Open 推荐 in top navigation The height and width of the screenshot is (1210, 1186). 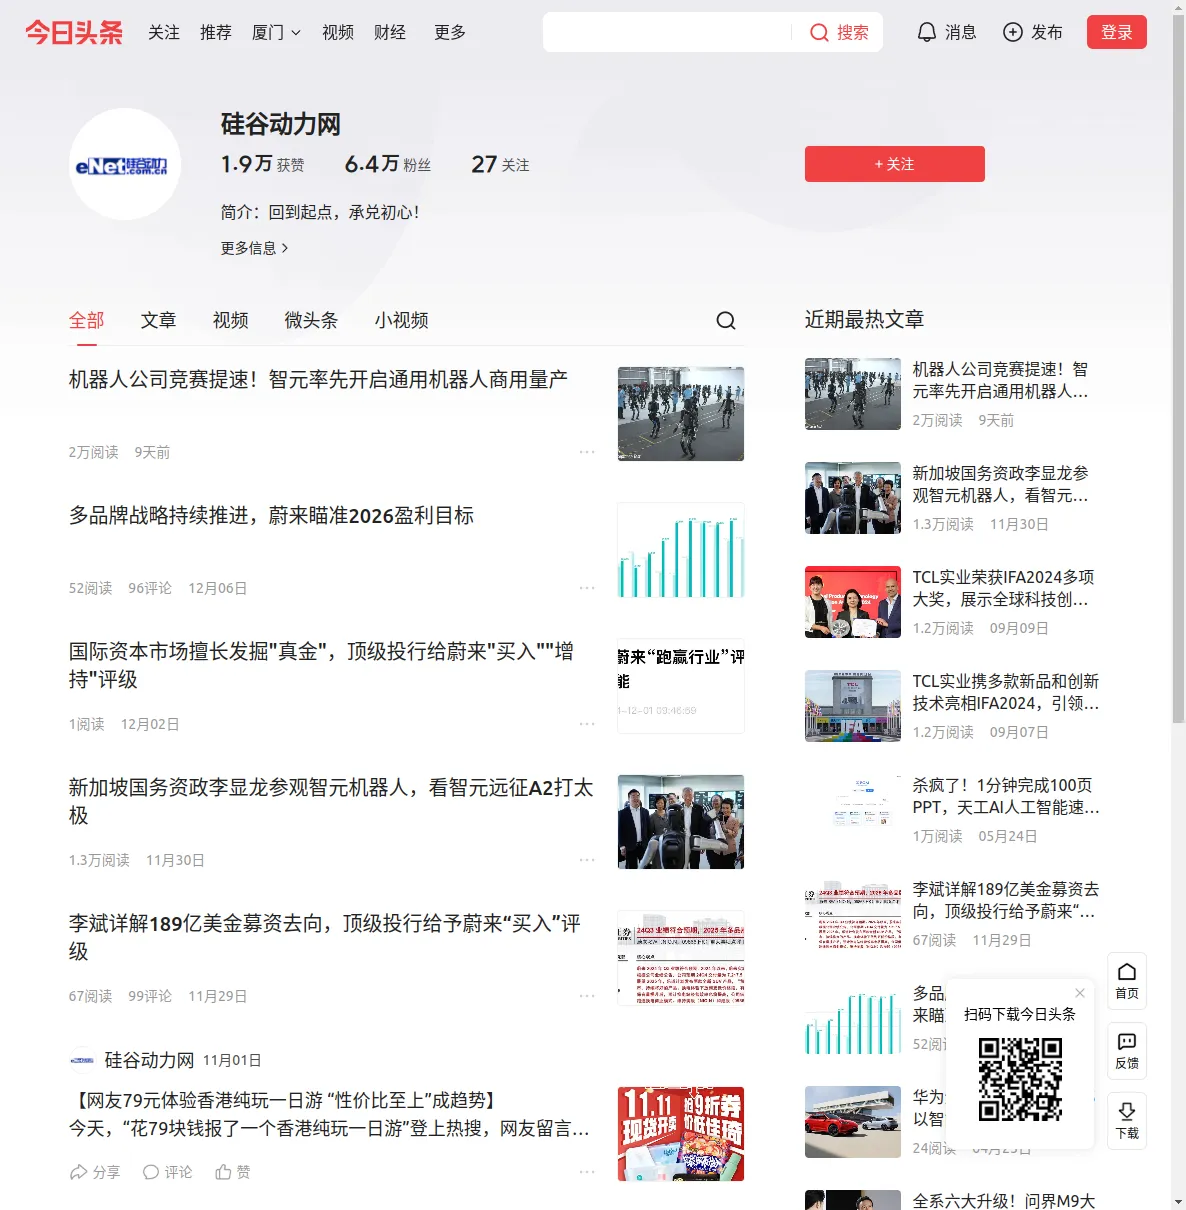[x=216, y=32]
